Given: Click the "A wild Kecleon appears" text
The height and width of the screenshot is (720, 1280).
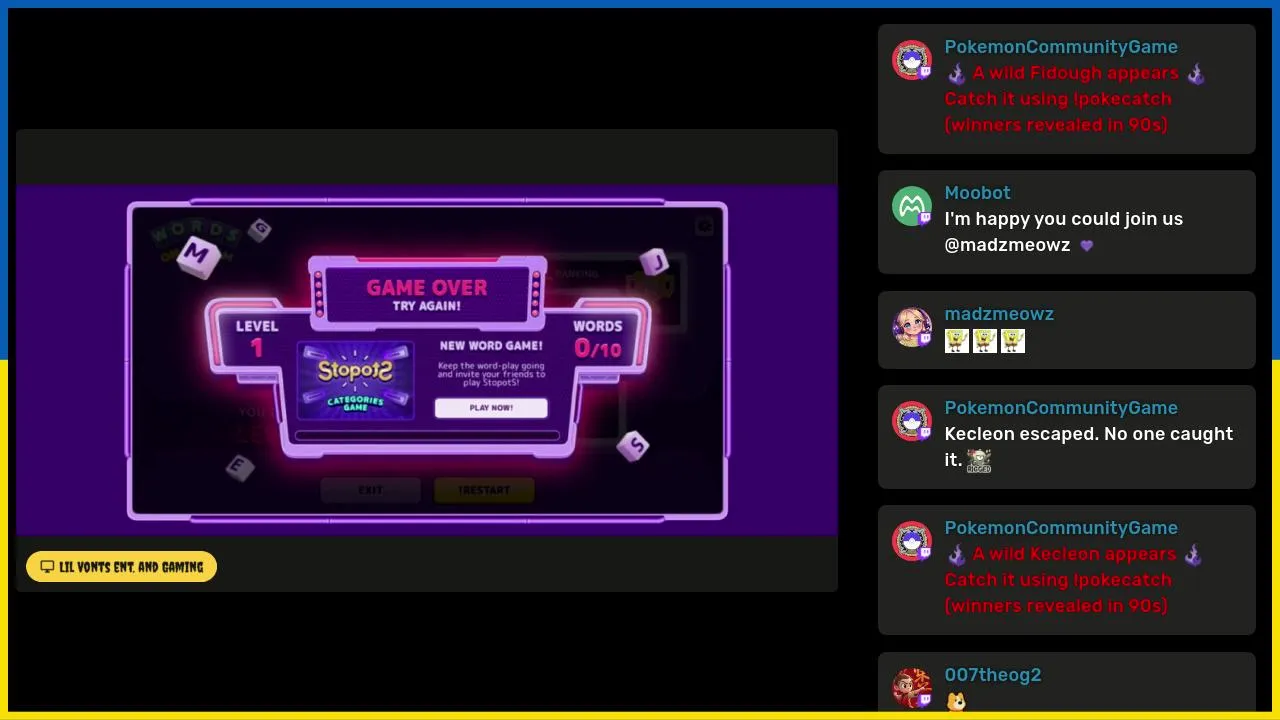Looking at the screenshot, I should pyautogui.click(x=1074, y=554).
